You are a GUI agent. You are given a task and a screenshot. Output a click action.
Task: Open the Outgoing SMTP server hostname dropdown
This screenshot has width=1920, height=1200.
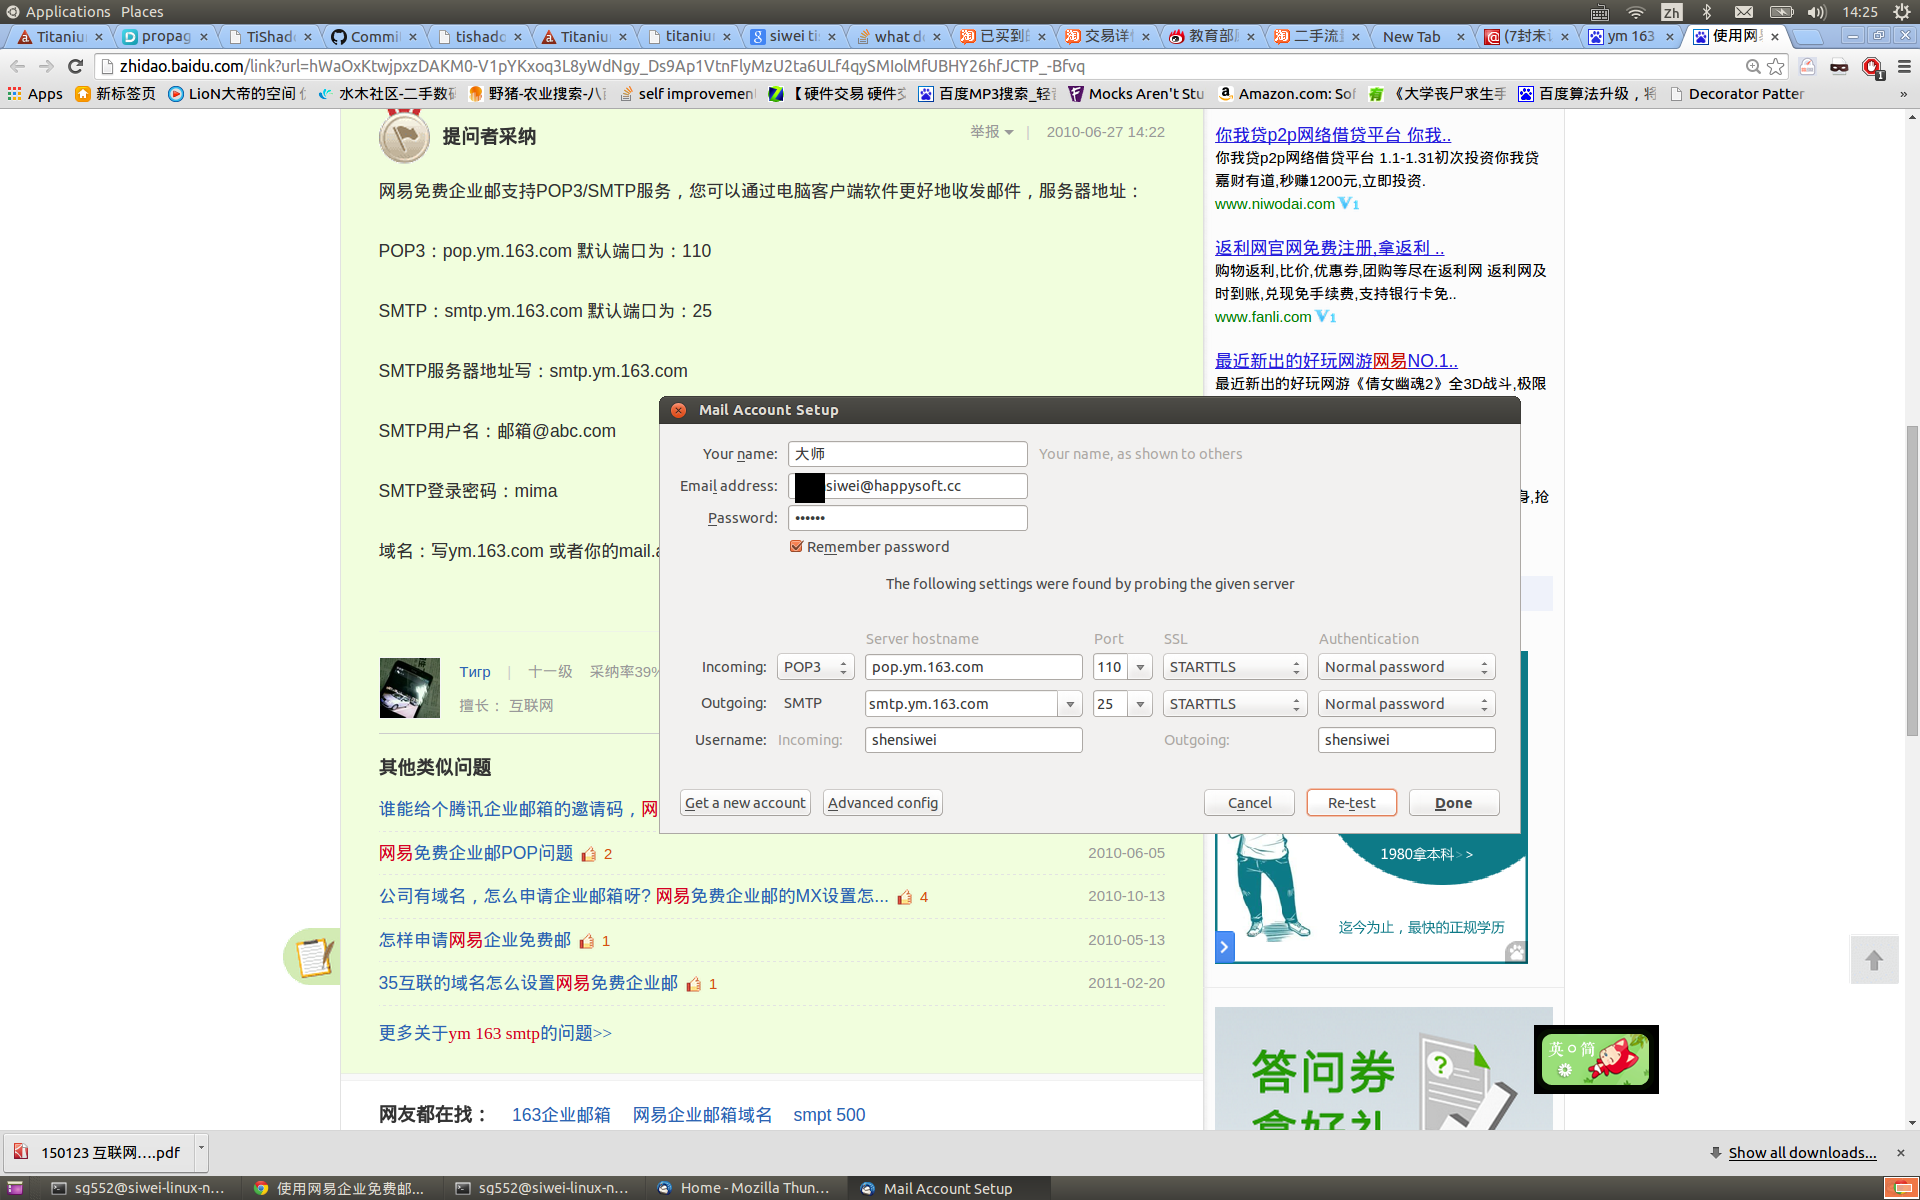pos(1070,703)
